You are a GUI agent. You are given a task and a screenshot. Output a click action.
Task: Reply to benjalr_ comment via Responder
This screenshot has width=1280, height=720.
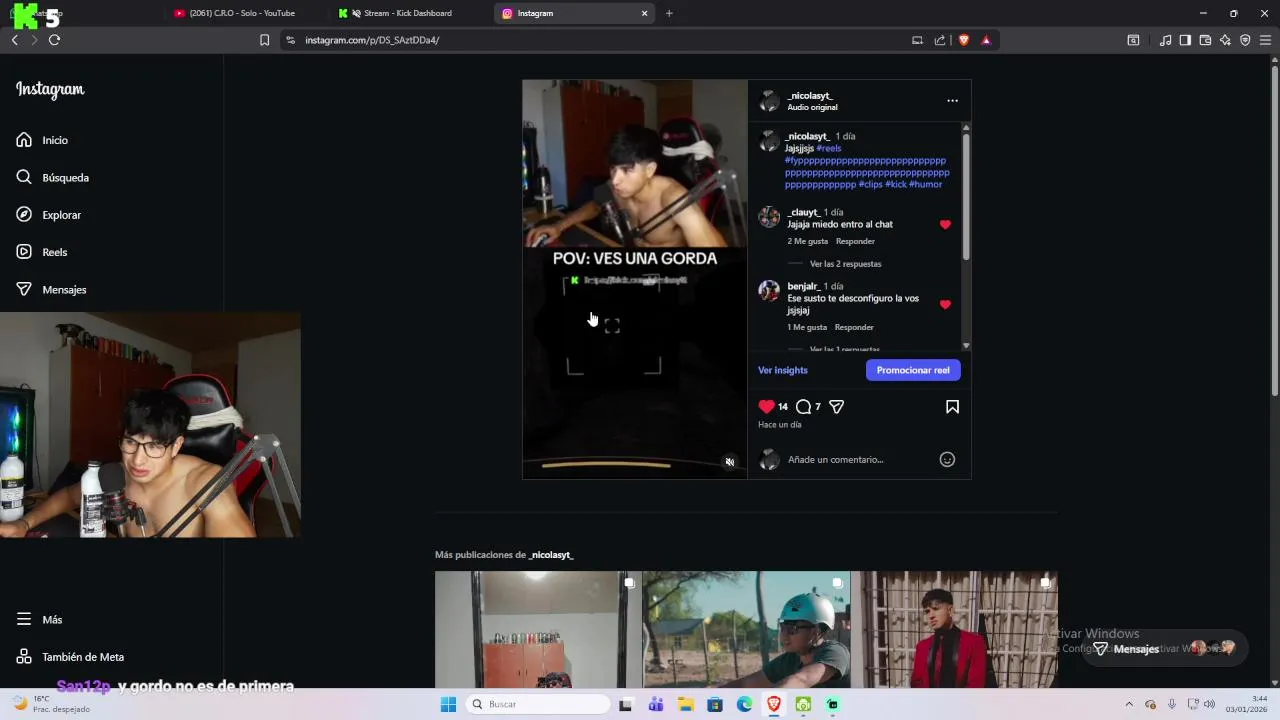pos(854,327)
